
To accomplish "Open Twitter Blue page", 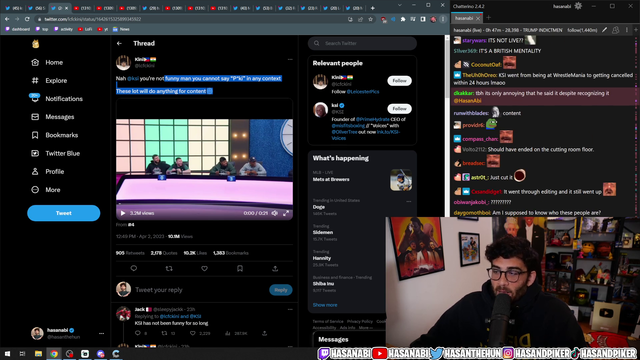I will (55, 153).
